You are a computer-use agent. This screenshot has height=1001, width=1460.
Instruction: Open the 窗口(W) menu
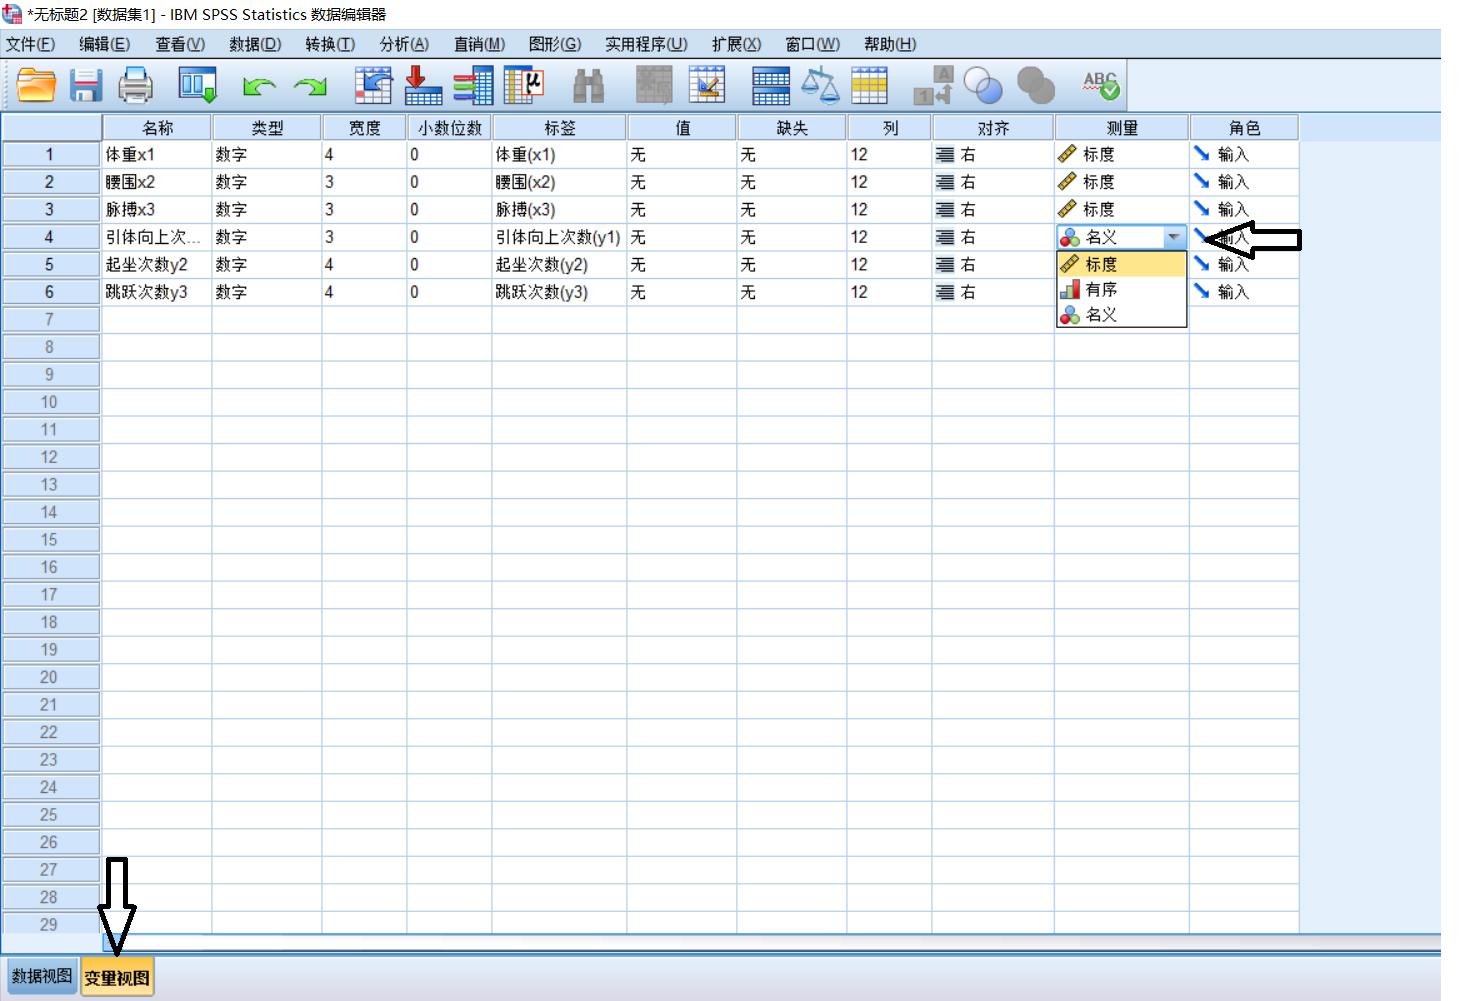pyautogui.click(x=812, y=44)
